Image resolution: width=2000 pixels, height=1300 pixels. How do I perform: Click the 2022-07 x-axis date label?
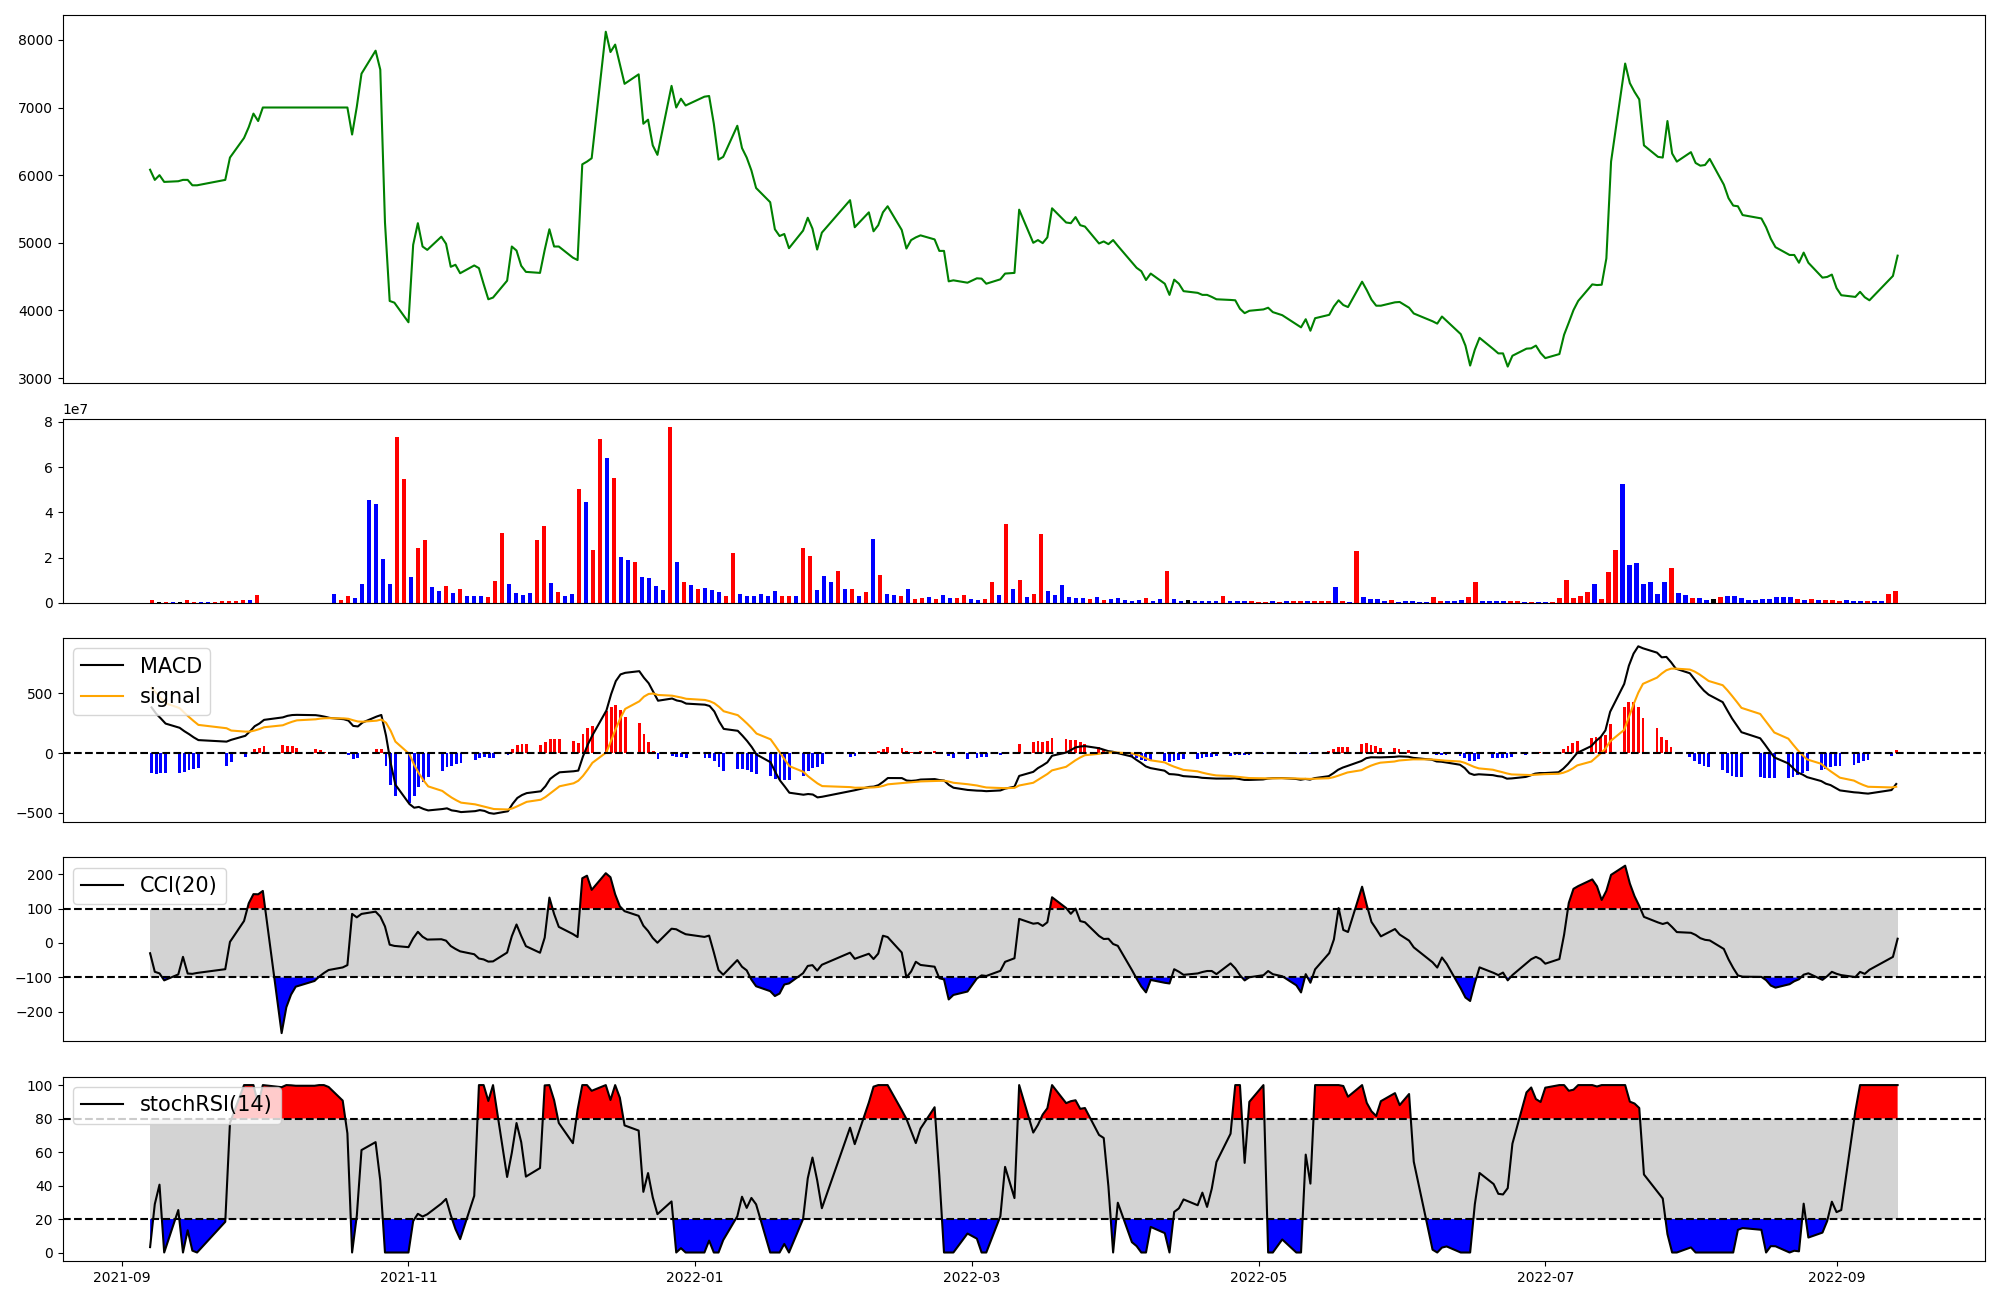coord(1545,1277)
